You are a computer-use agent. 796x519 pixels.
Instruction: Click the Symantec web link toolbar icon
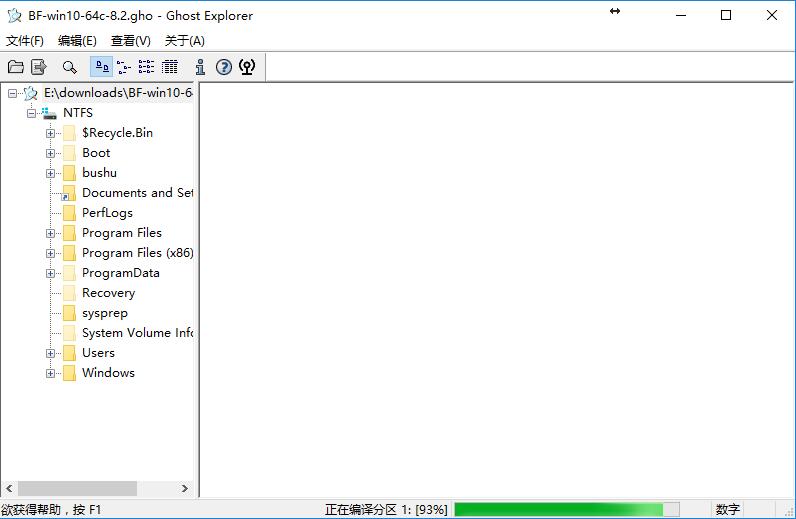pos(247,67)
